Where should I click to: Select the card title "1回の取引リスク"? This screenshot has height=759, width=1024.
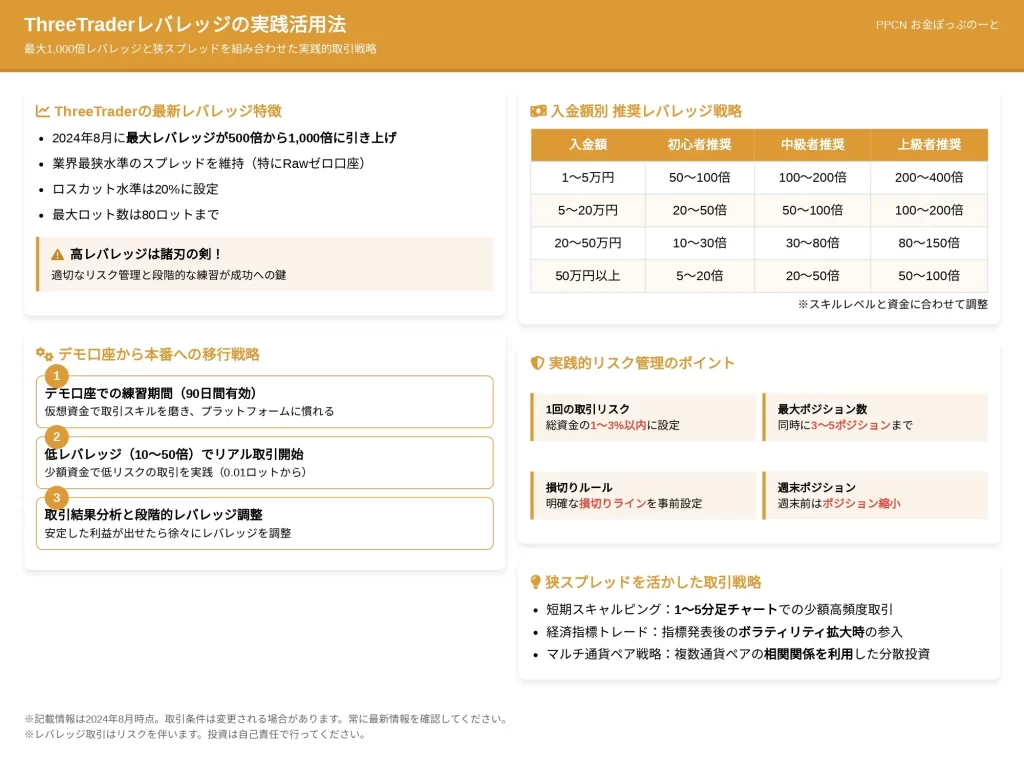588,409
